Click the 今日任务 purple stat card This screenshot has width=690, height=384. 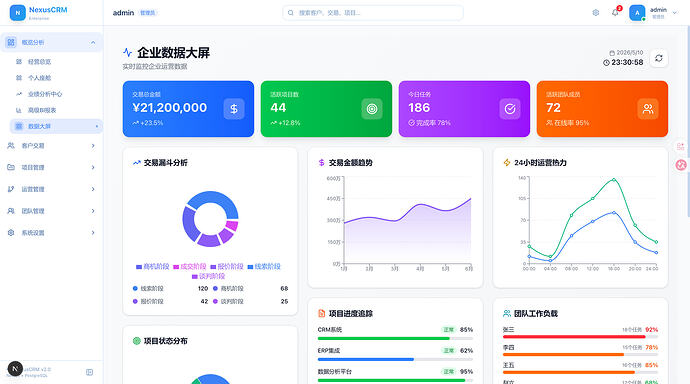click(464, 109)
